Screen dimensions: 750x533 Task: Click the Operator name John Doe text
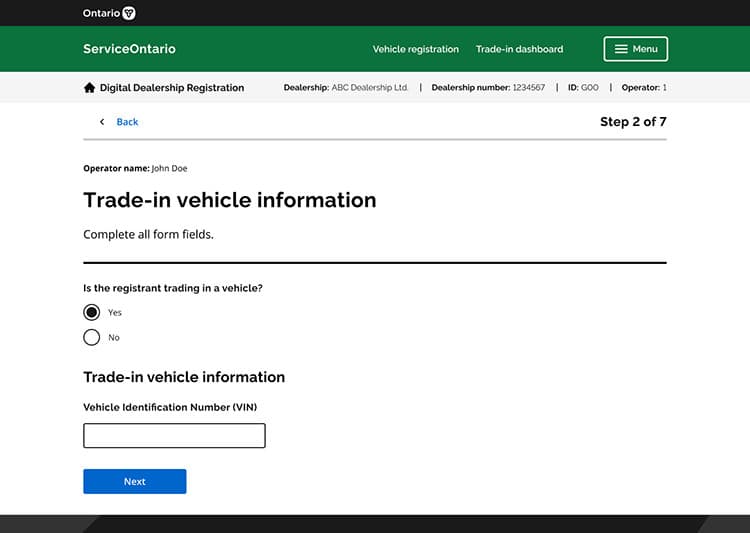pyautogui.click(x=135, y=169)
